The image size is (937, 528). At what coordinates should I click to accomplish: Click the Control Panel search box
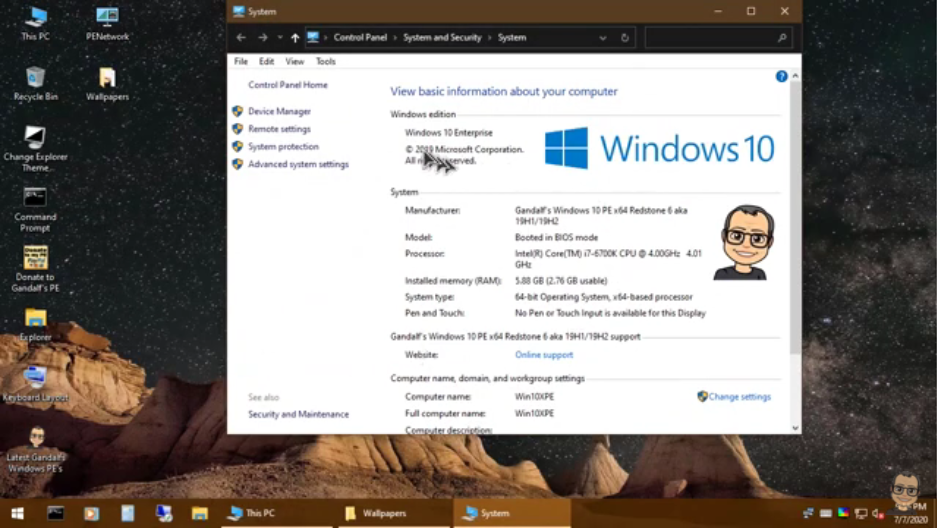click(718, 38)
